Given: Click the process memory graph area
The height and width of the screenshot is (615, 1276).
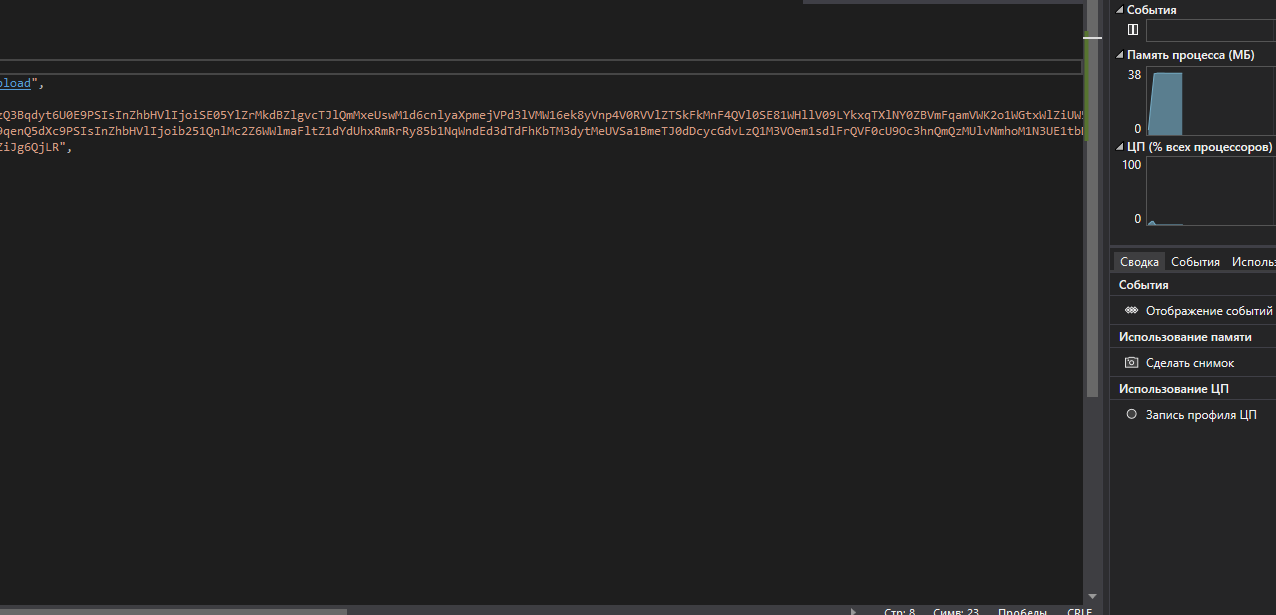Looking at the screenshot, I should point(1210,102).
